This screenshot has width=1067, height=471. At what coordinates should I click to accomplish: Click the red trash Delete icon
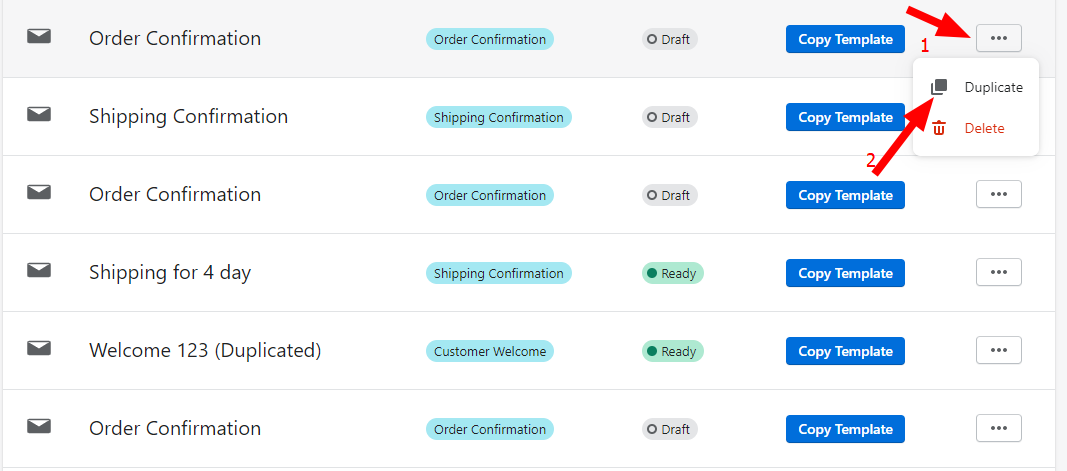click(x=939, y=128)
